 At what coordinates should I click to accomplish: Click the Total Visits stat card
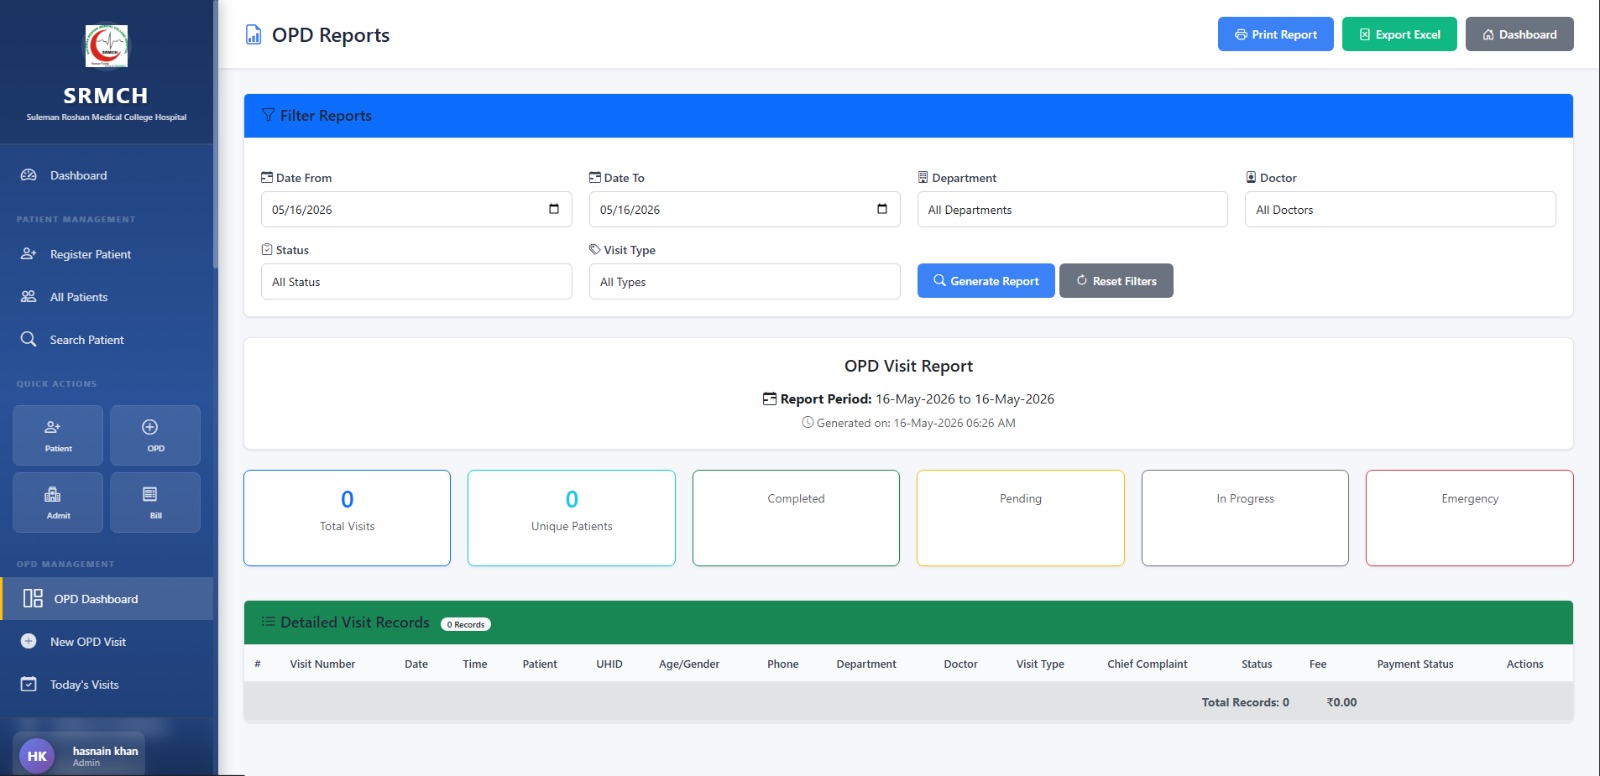click(x=347, y=518)
